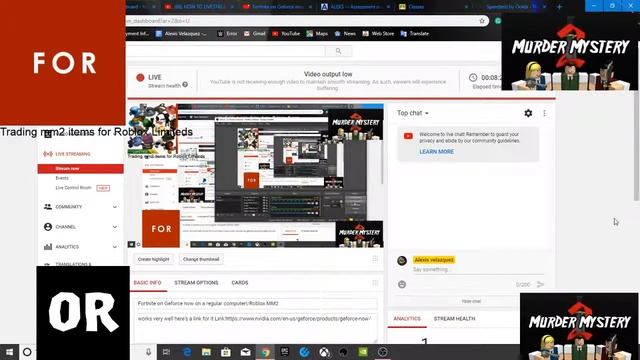This screenshot has width=640, height=360.
Task: Open Task View on the taskbar
Action: point(166,352)
